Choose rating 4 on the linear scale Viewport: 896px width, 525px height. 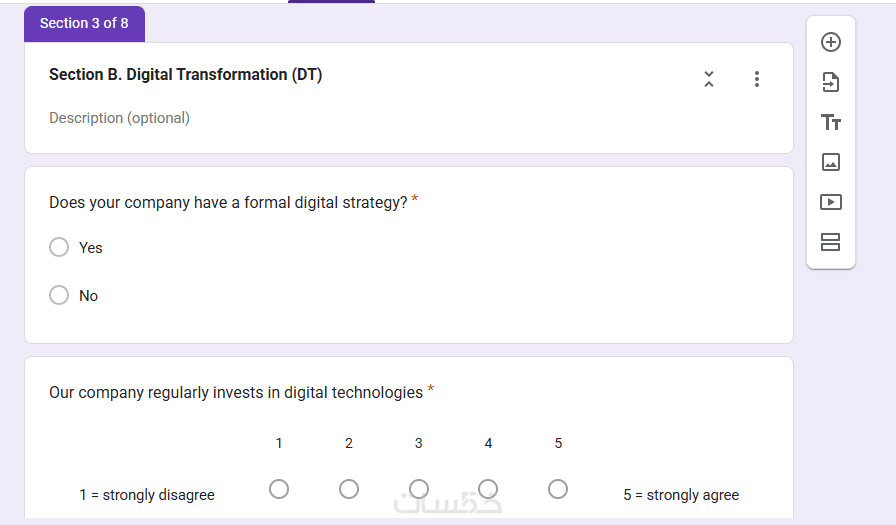[x=488, y=489]
